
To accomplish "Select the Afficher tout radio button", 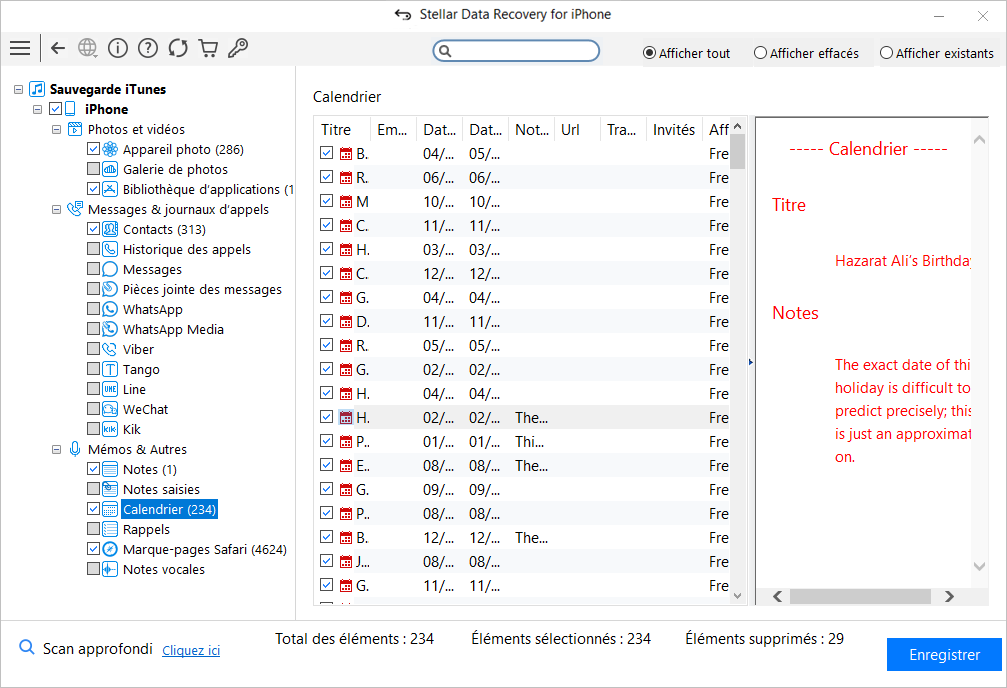I will click(649, 53).
